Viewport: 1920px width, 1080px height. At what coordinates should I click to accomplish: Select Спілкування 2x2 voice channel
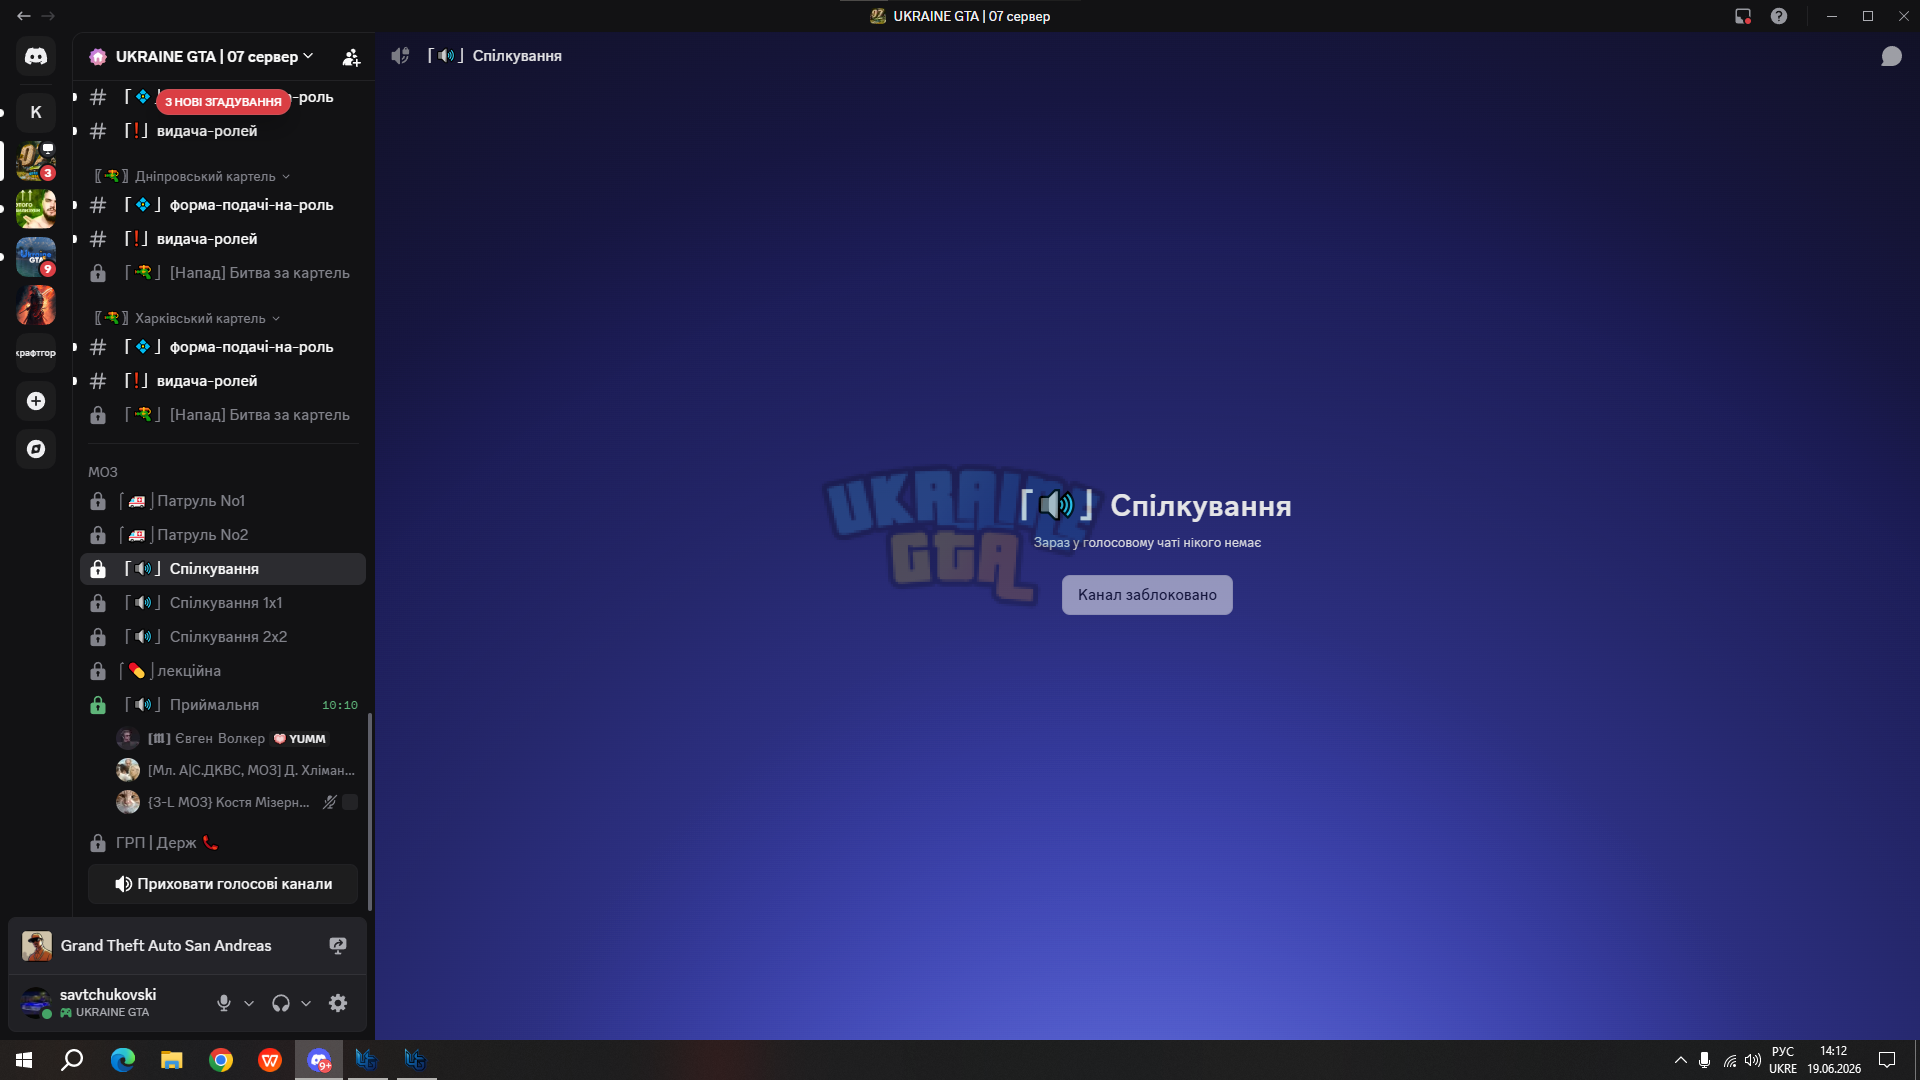coord(223,637)
